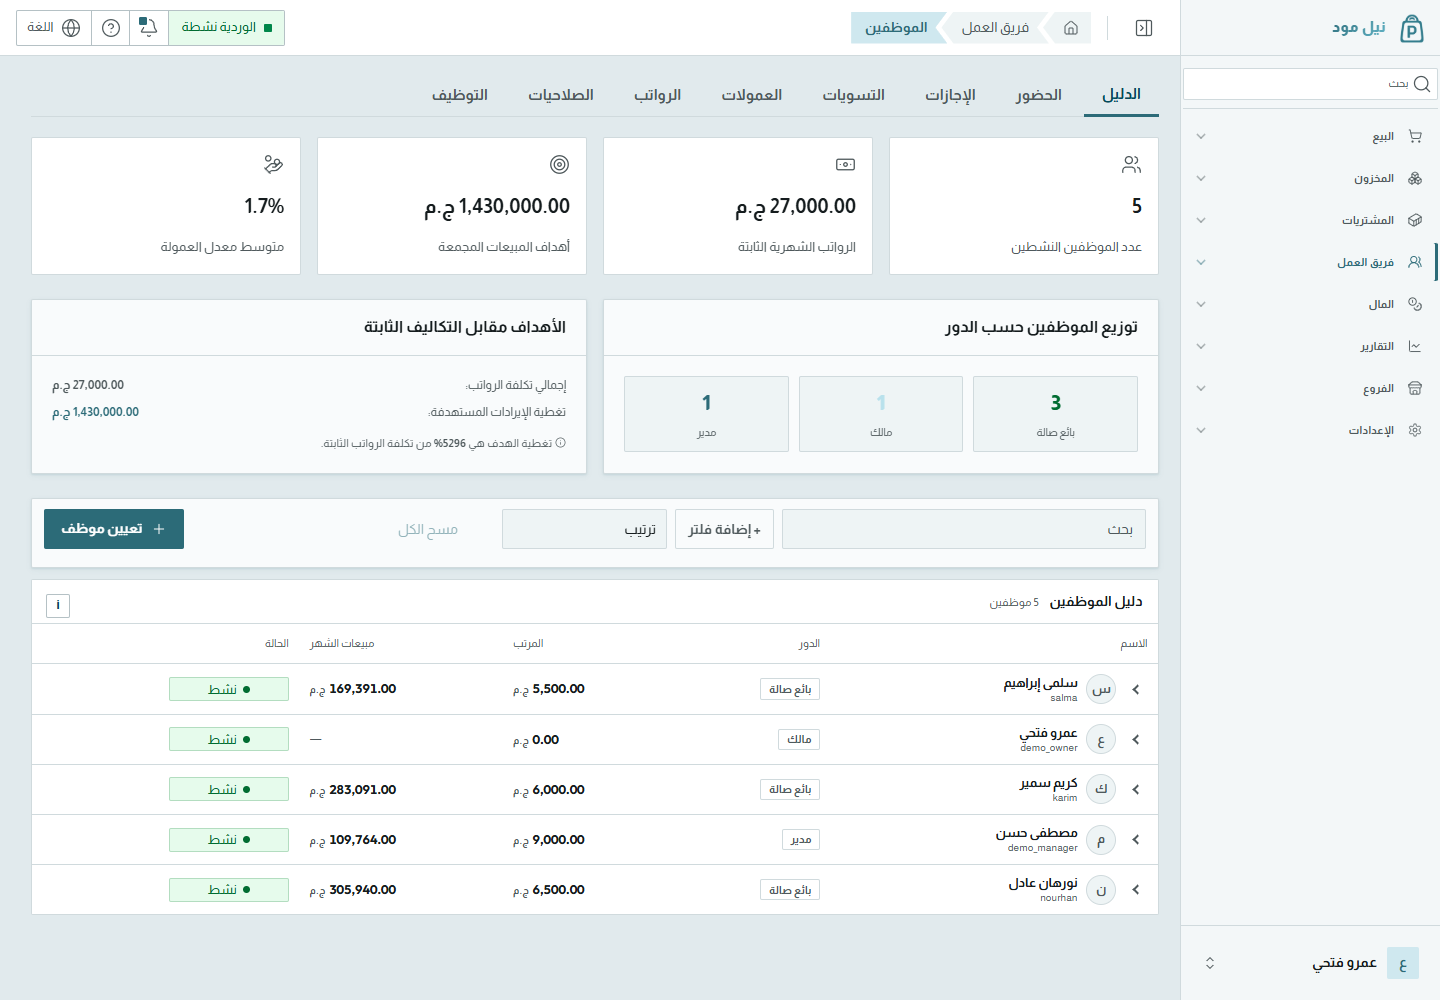Expand the البيع sidebar section chevron
This screenshot has height=1000, width=1440.
click(1201, 136)
